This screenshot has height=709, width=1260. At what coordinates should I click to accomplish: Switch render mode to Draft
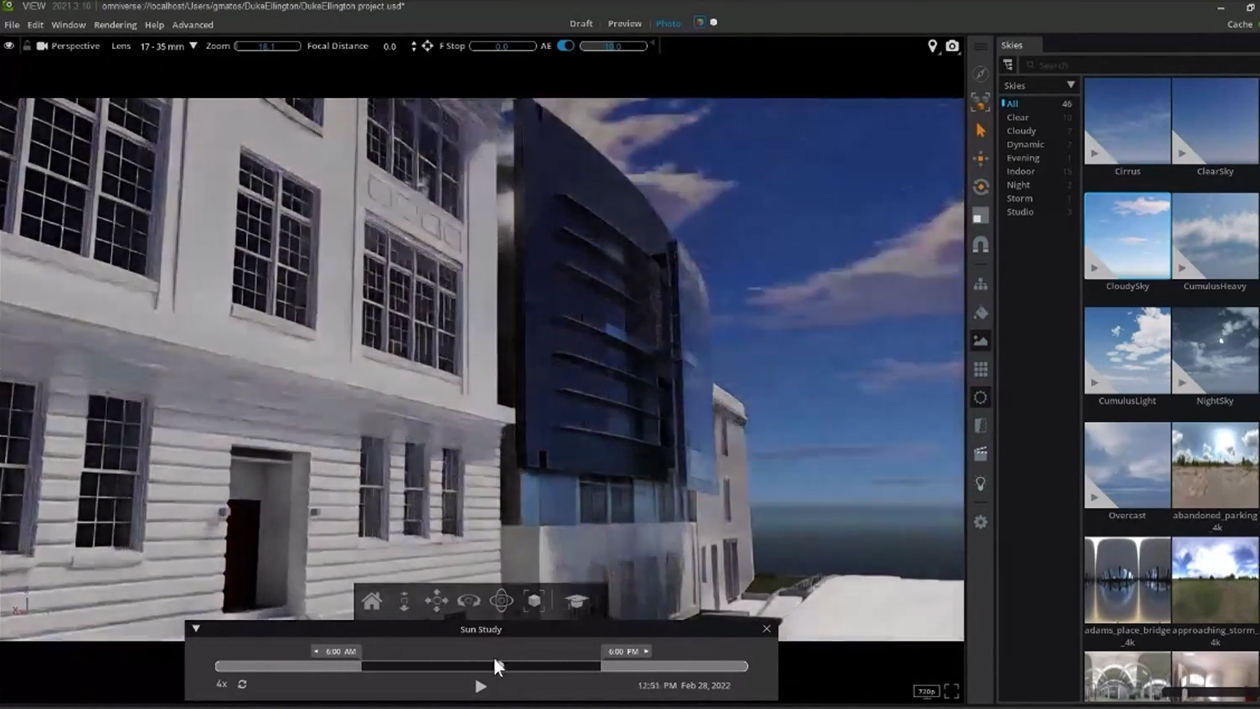pos(581,23)
